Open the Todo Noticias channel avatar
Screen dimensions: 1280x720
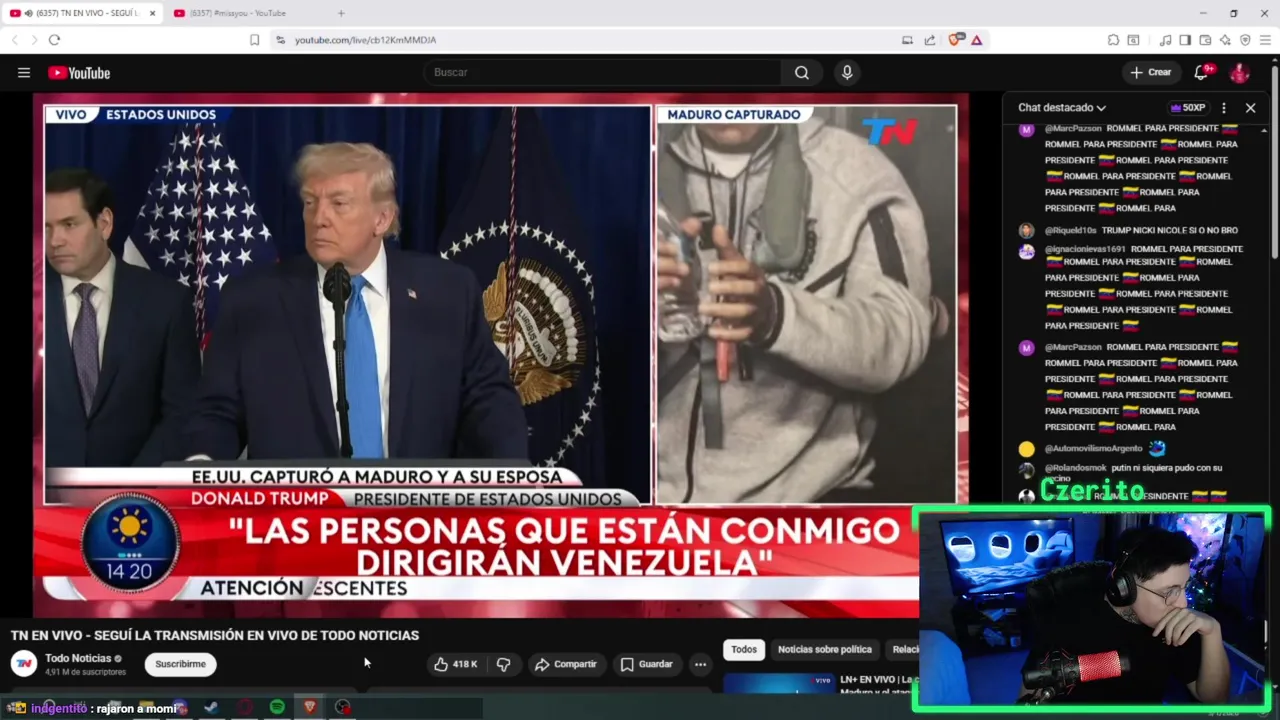[24, 664]
